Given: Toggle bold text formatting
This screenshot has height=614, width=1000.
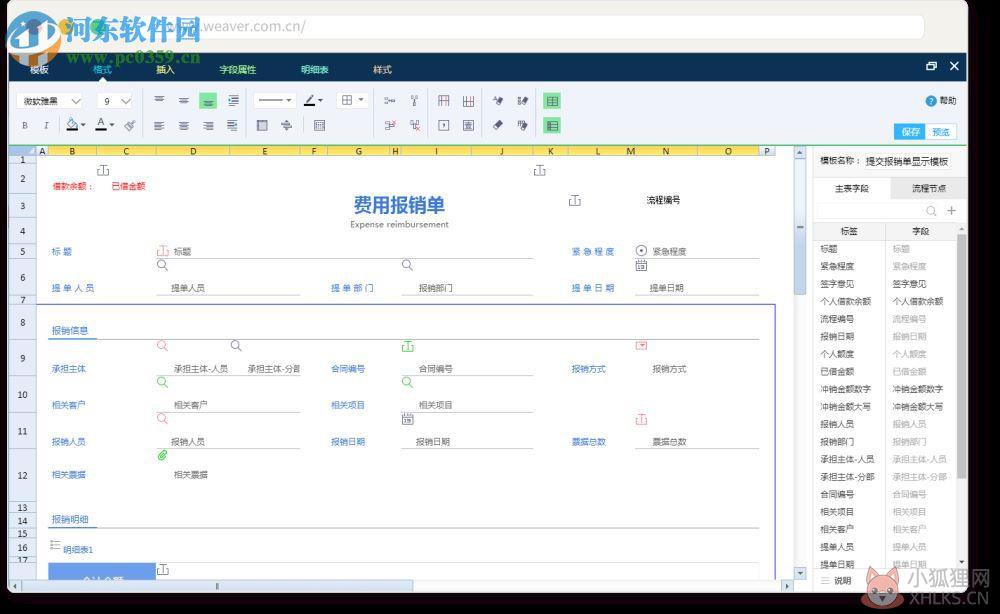Looking at the screenshot, I should (25, 126).
